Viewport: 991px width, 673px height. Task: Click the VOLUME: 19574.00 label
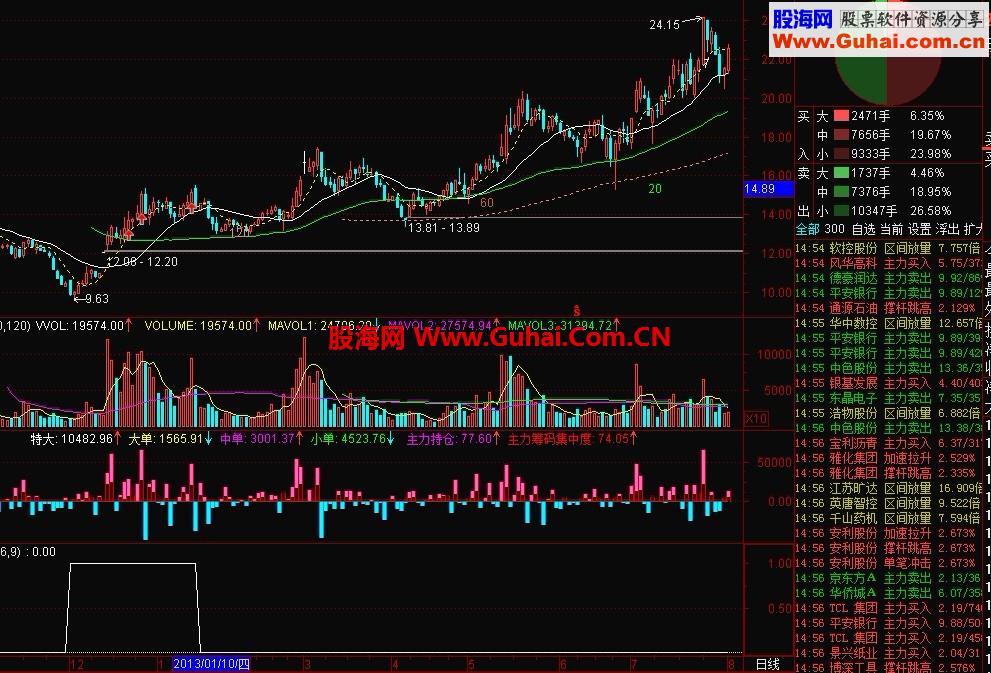point(202,326)
